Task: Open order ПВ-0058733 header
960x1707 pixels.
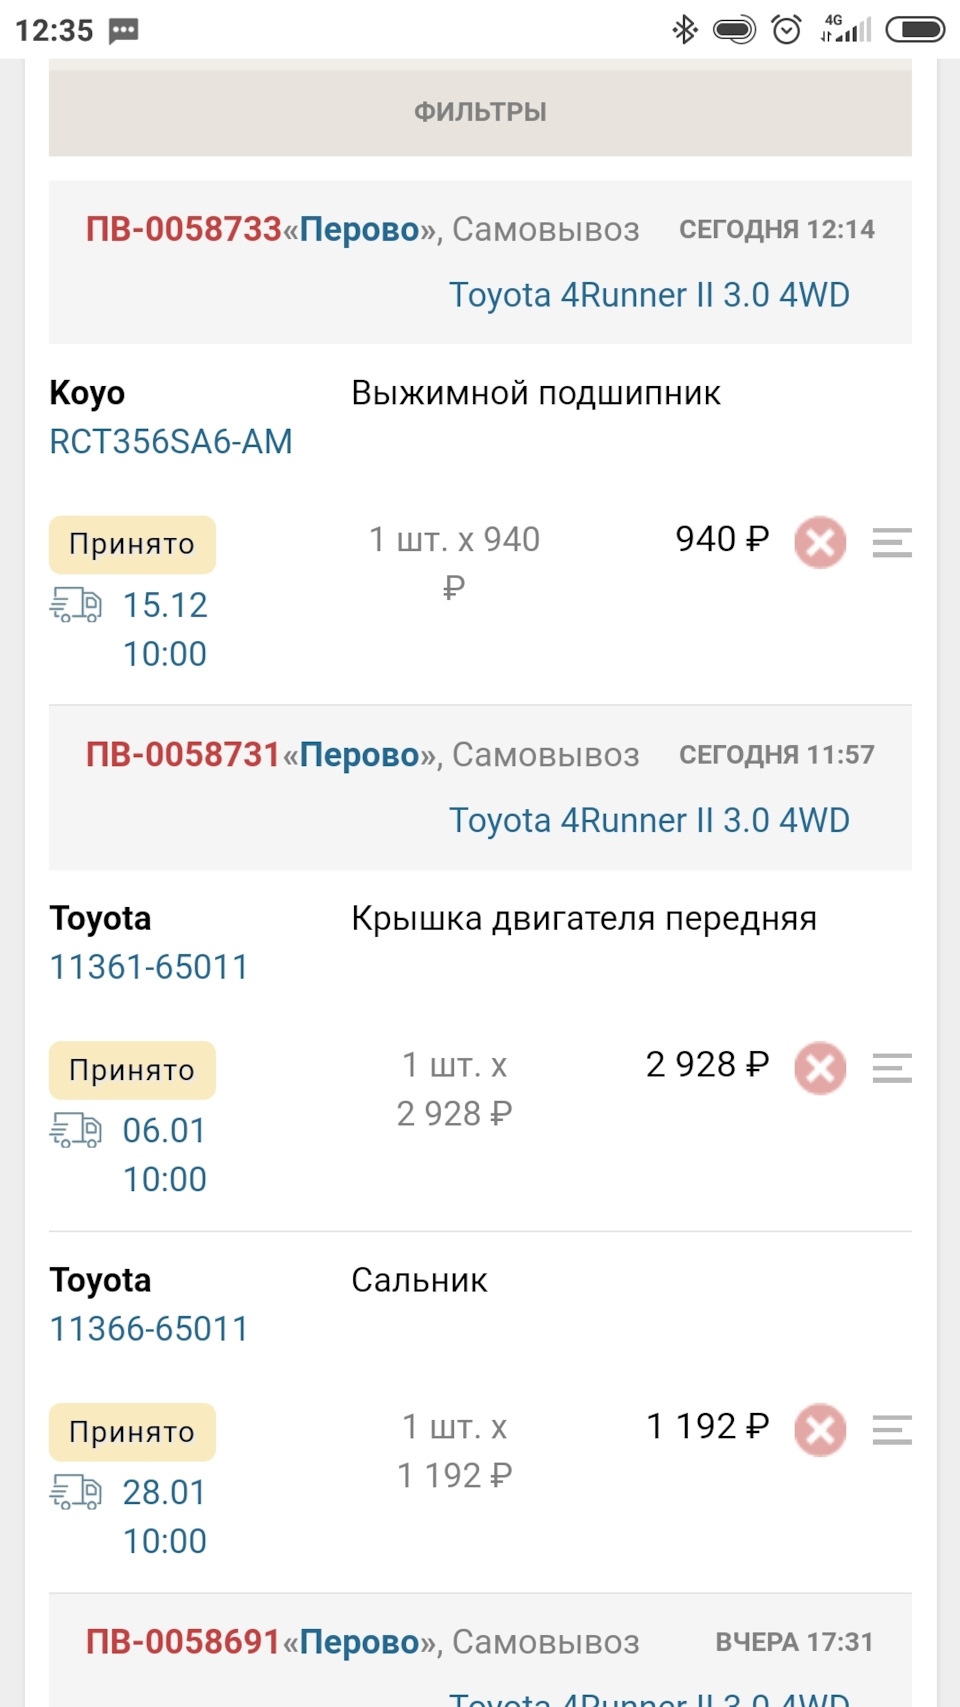Action: (182, 228)
